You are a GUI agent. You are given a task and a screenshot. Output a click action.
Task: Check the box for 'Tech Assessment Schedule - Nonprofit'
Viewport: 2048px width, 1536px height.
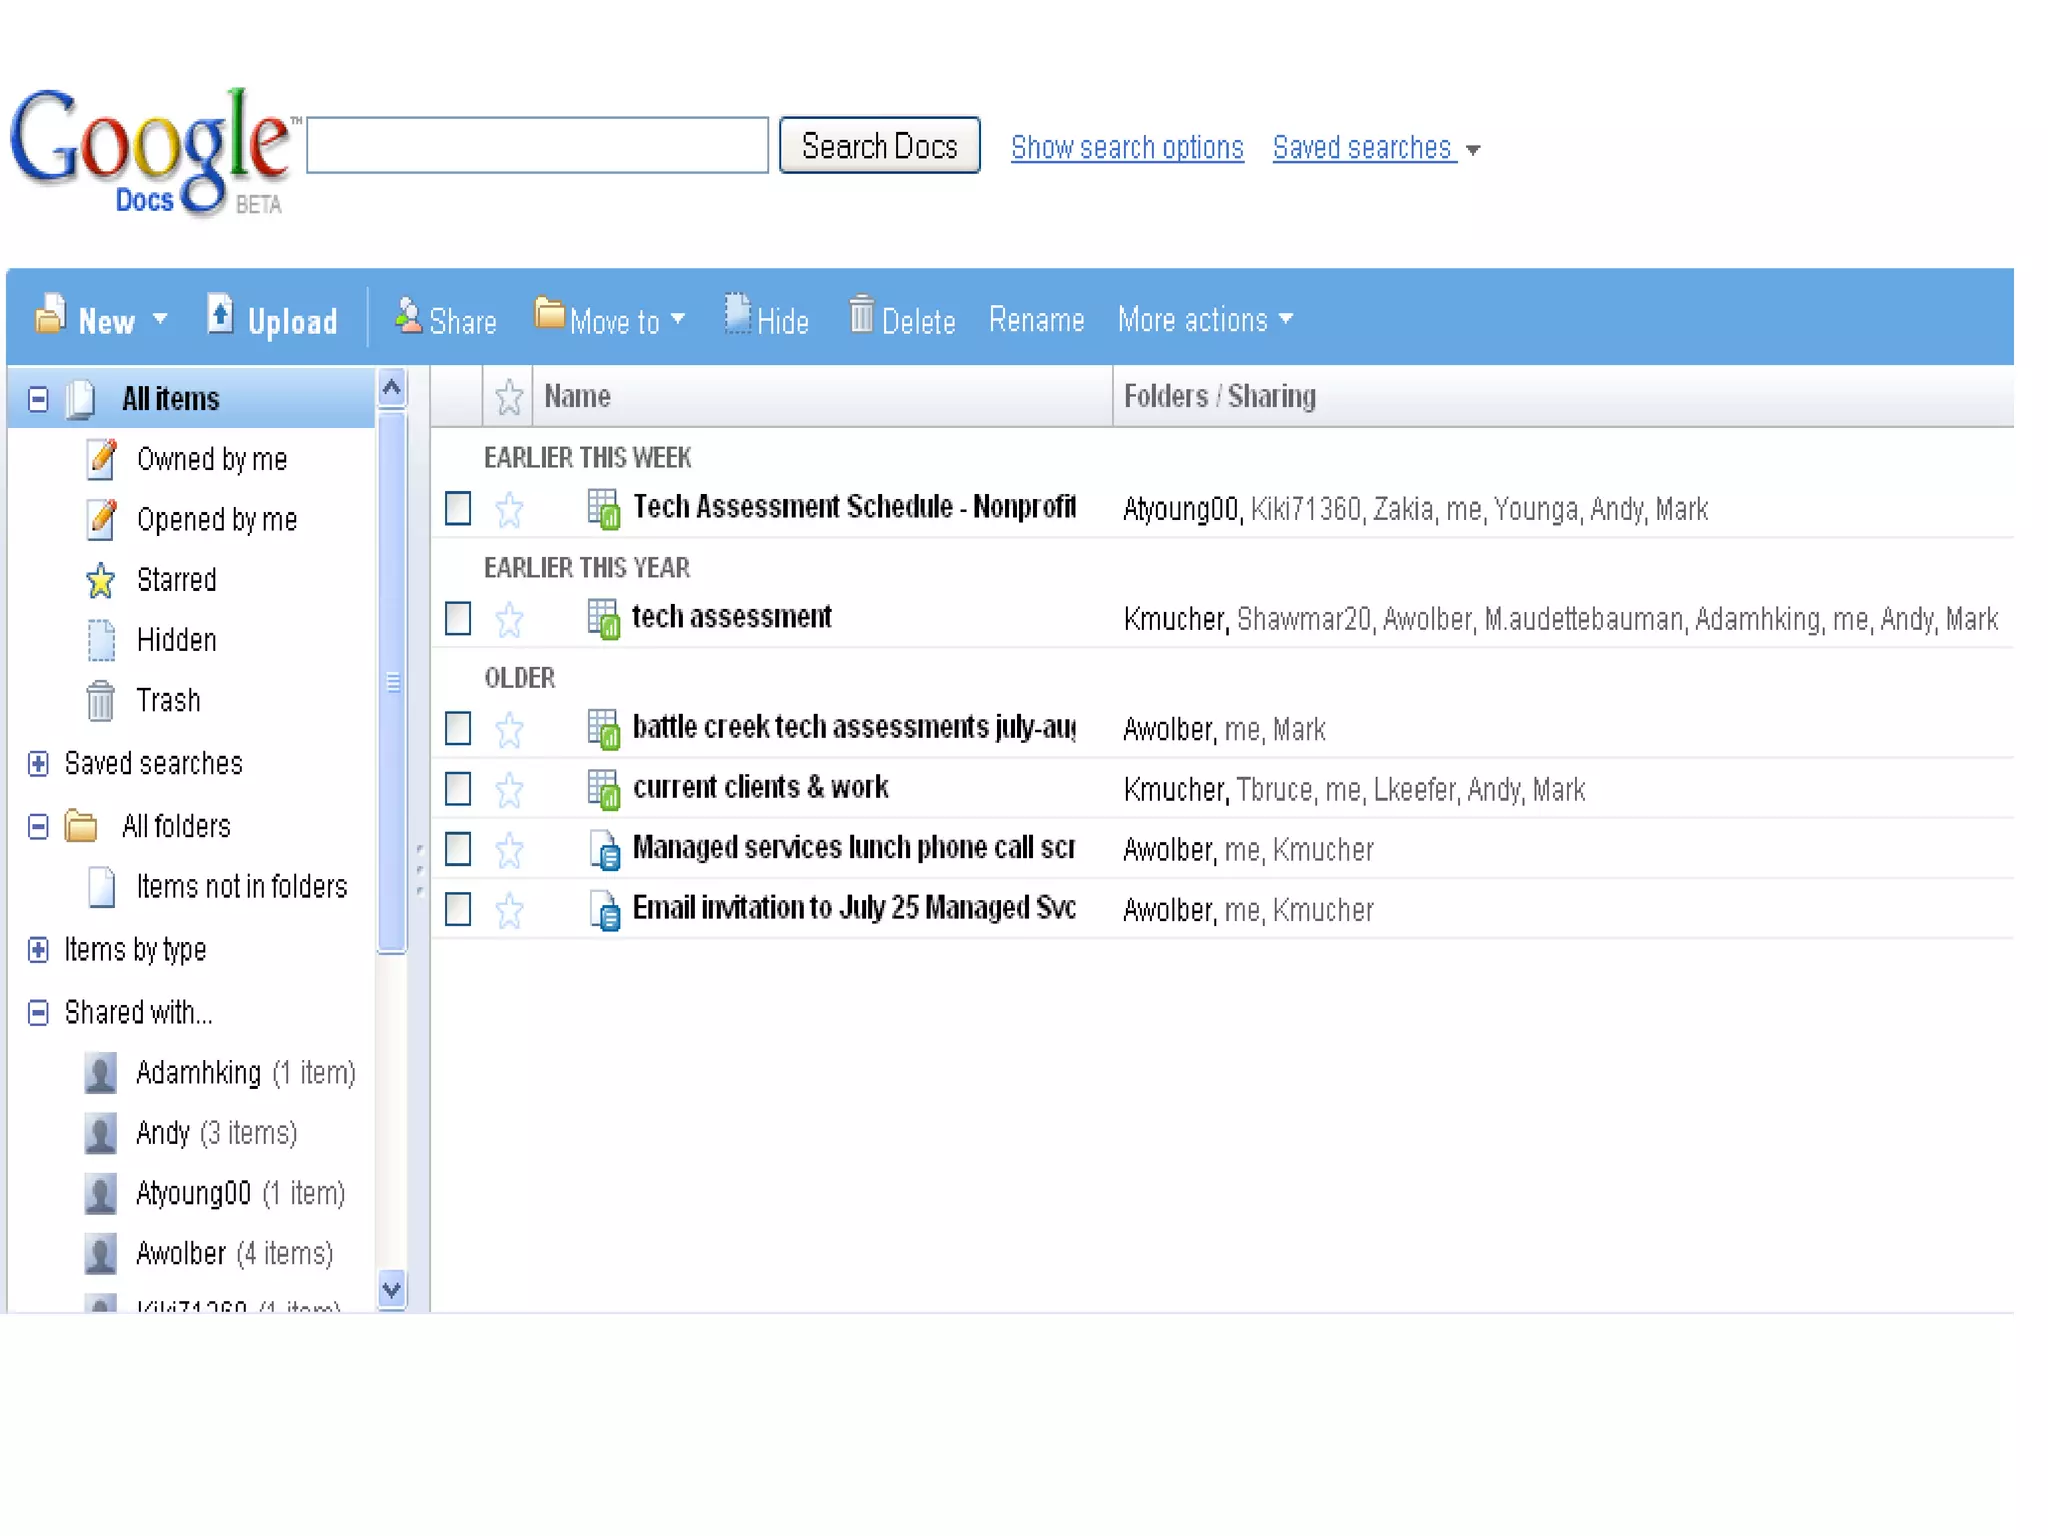(458, 509)
